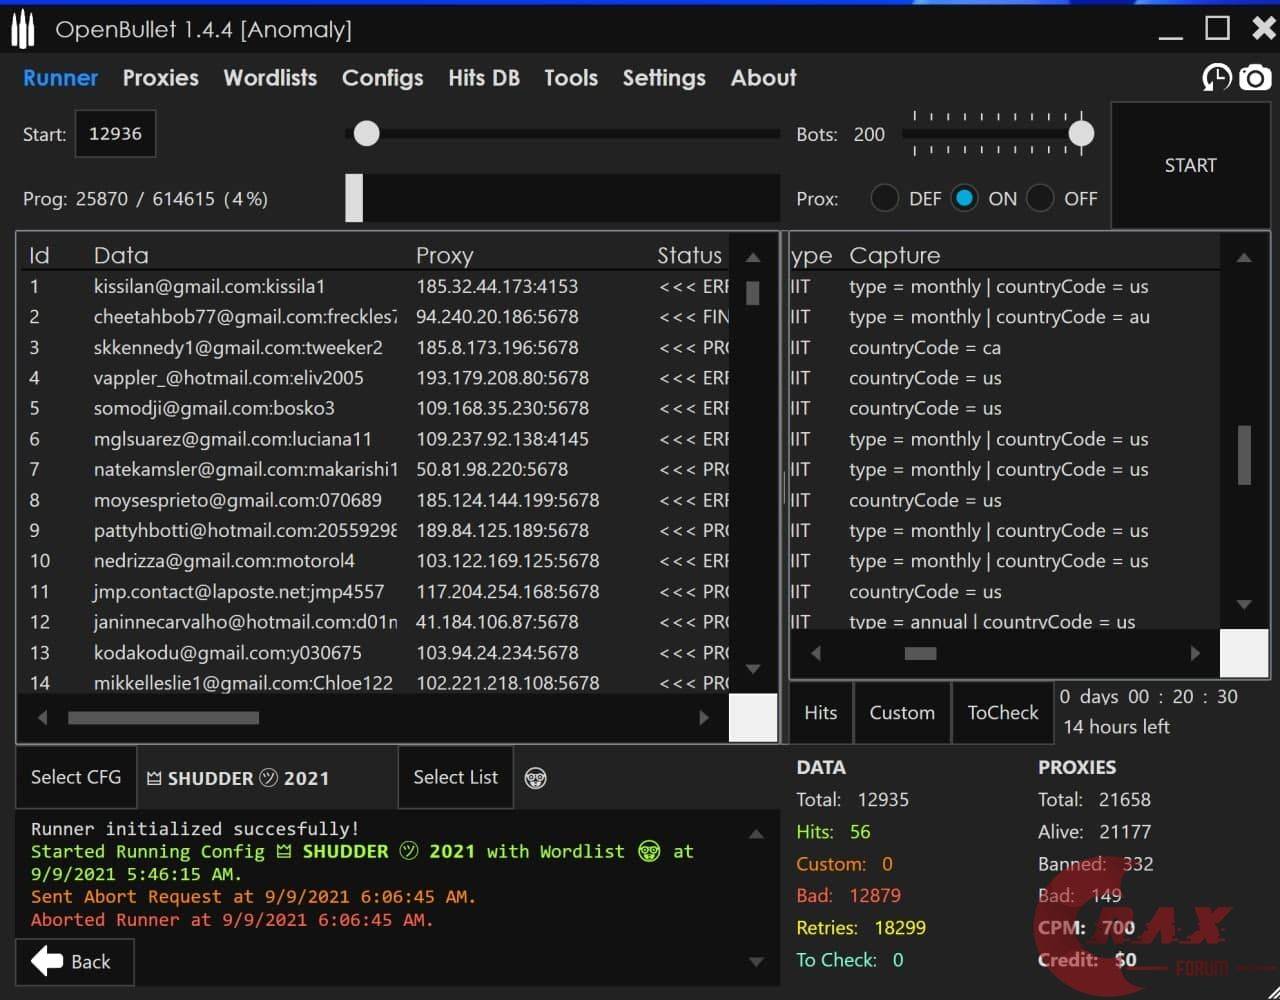The height and width of the screenshot is (1000, 1280).
Task: Open the Tools tab
Action: click(x=571, y=78)
